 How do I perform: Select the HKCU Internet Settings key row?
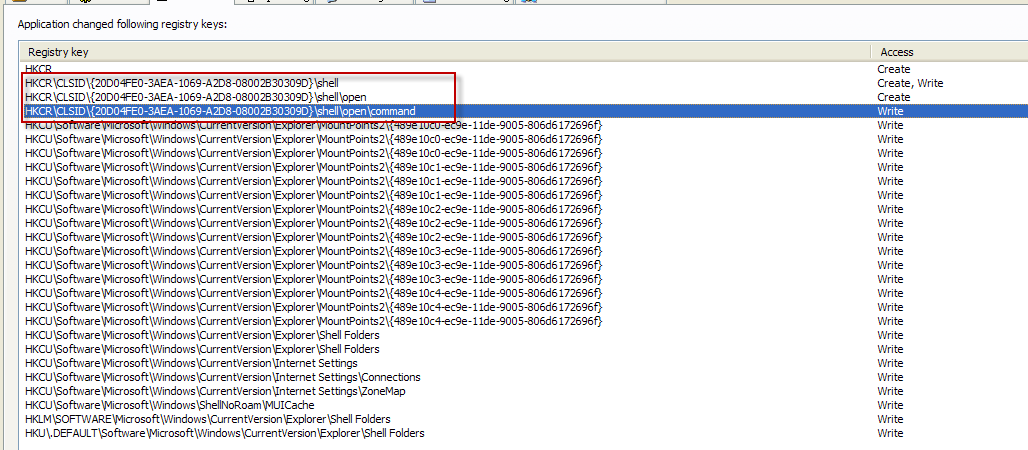(524, 363)
